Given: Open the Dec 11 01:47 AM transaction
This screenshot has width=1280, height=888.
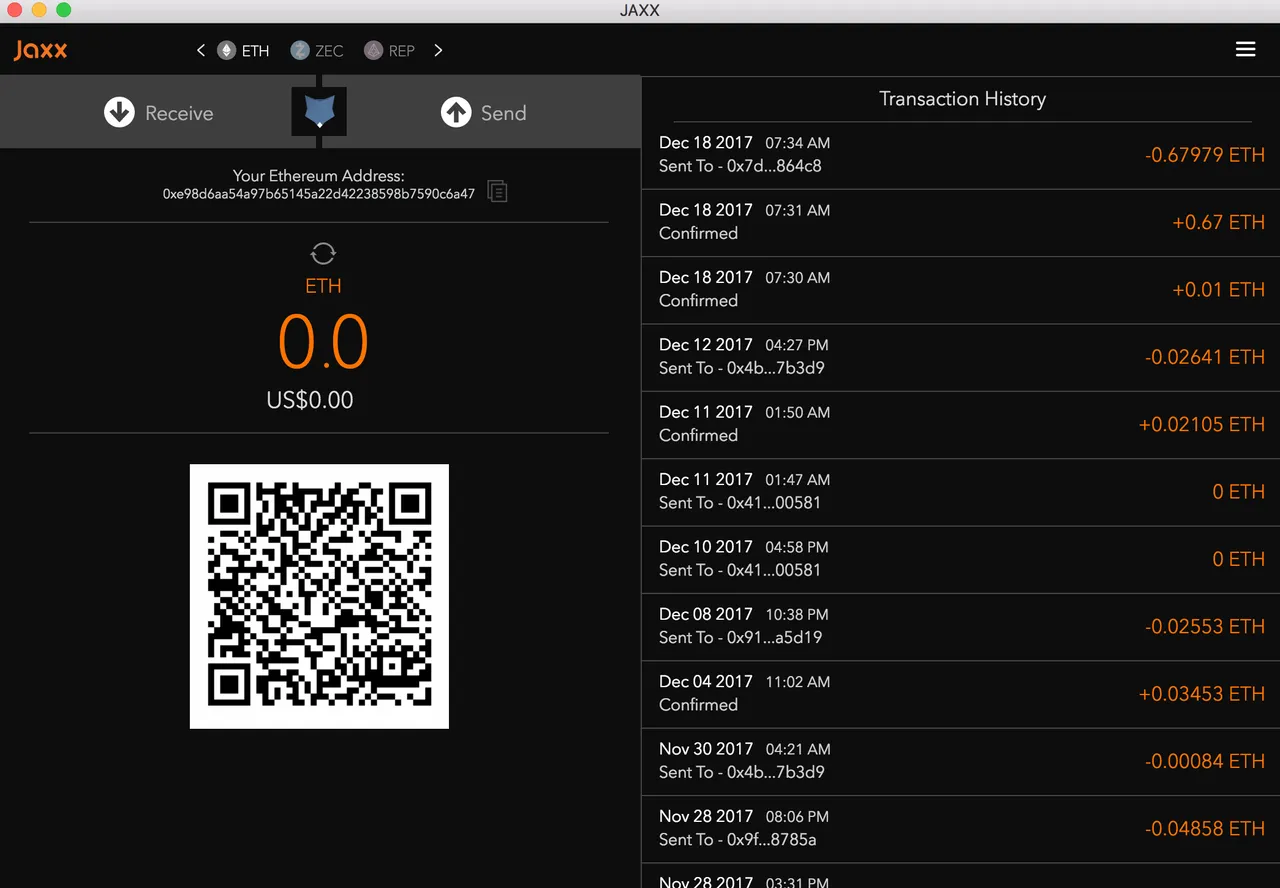Looking at the screenshot, I should click(961, 491).
